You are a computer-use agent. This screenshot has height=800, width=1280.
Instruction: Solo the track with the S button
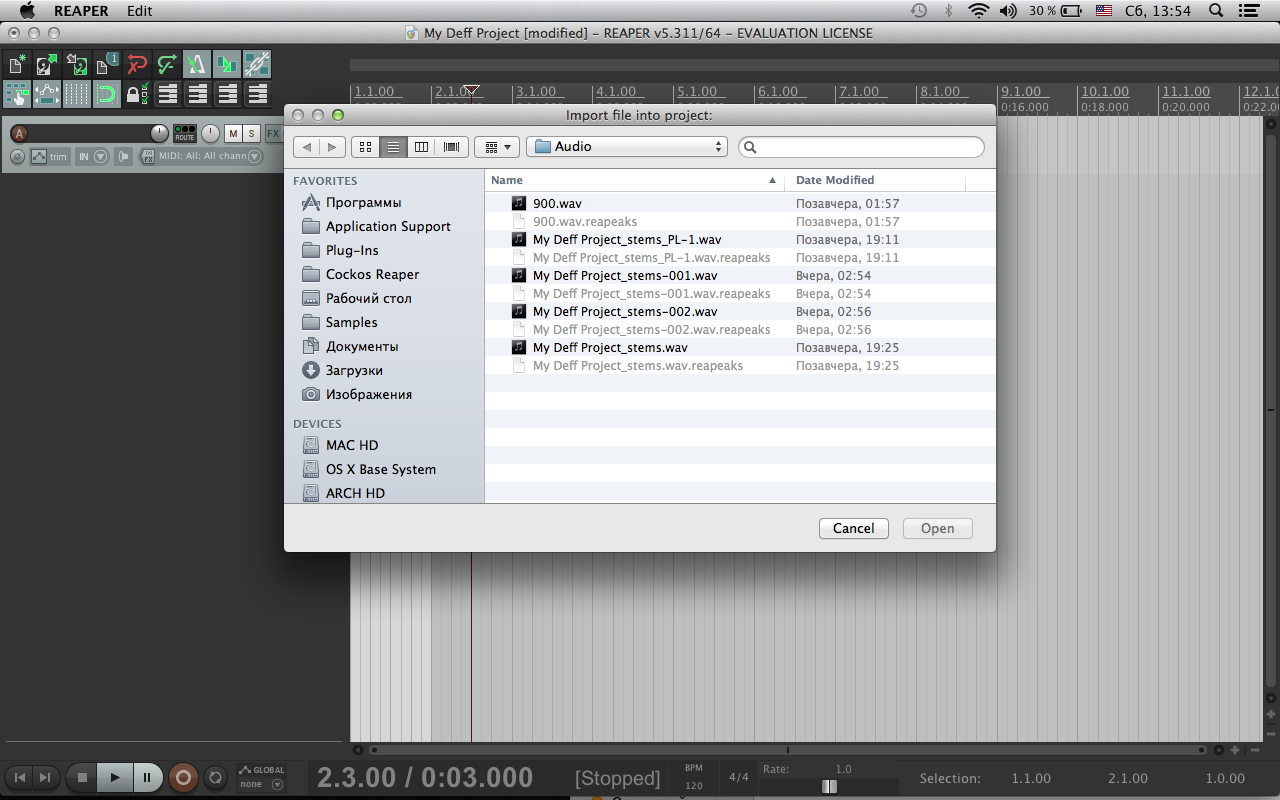(251, 134)
